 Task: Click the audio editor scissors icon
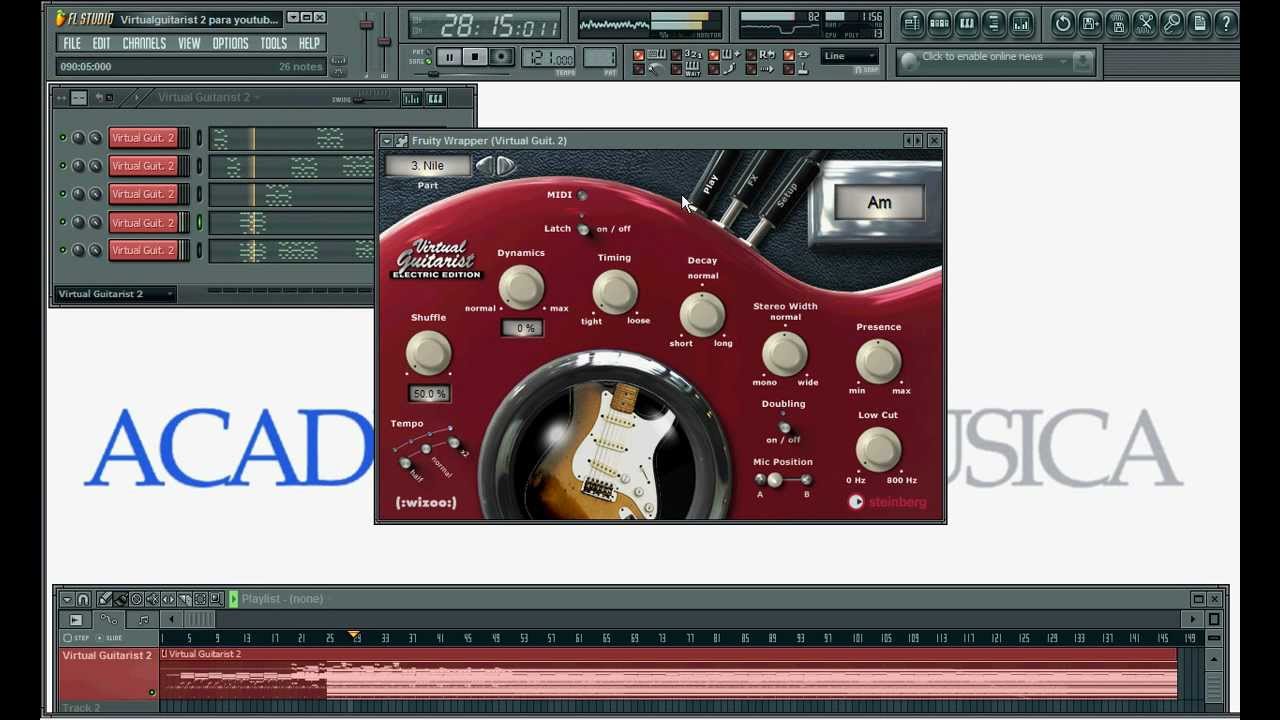point(1145,22)
